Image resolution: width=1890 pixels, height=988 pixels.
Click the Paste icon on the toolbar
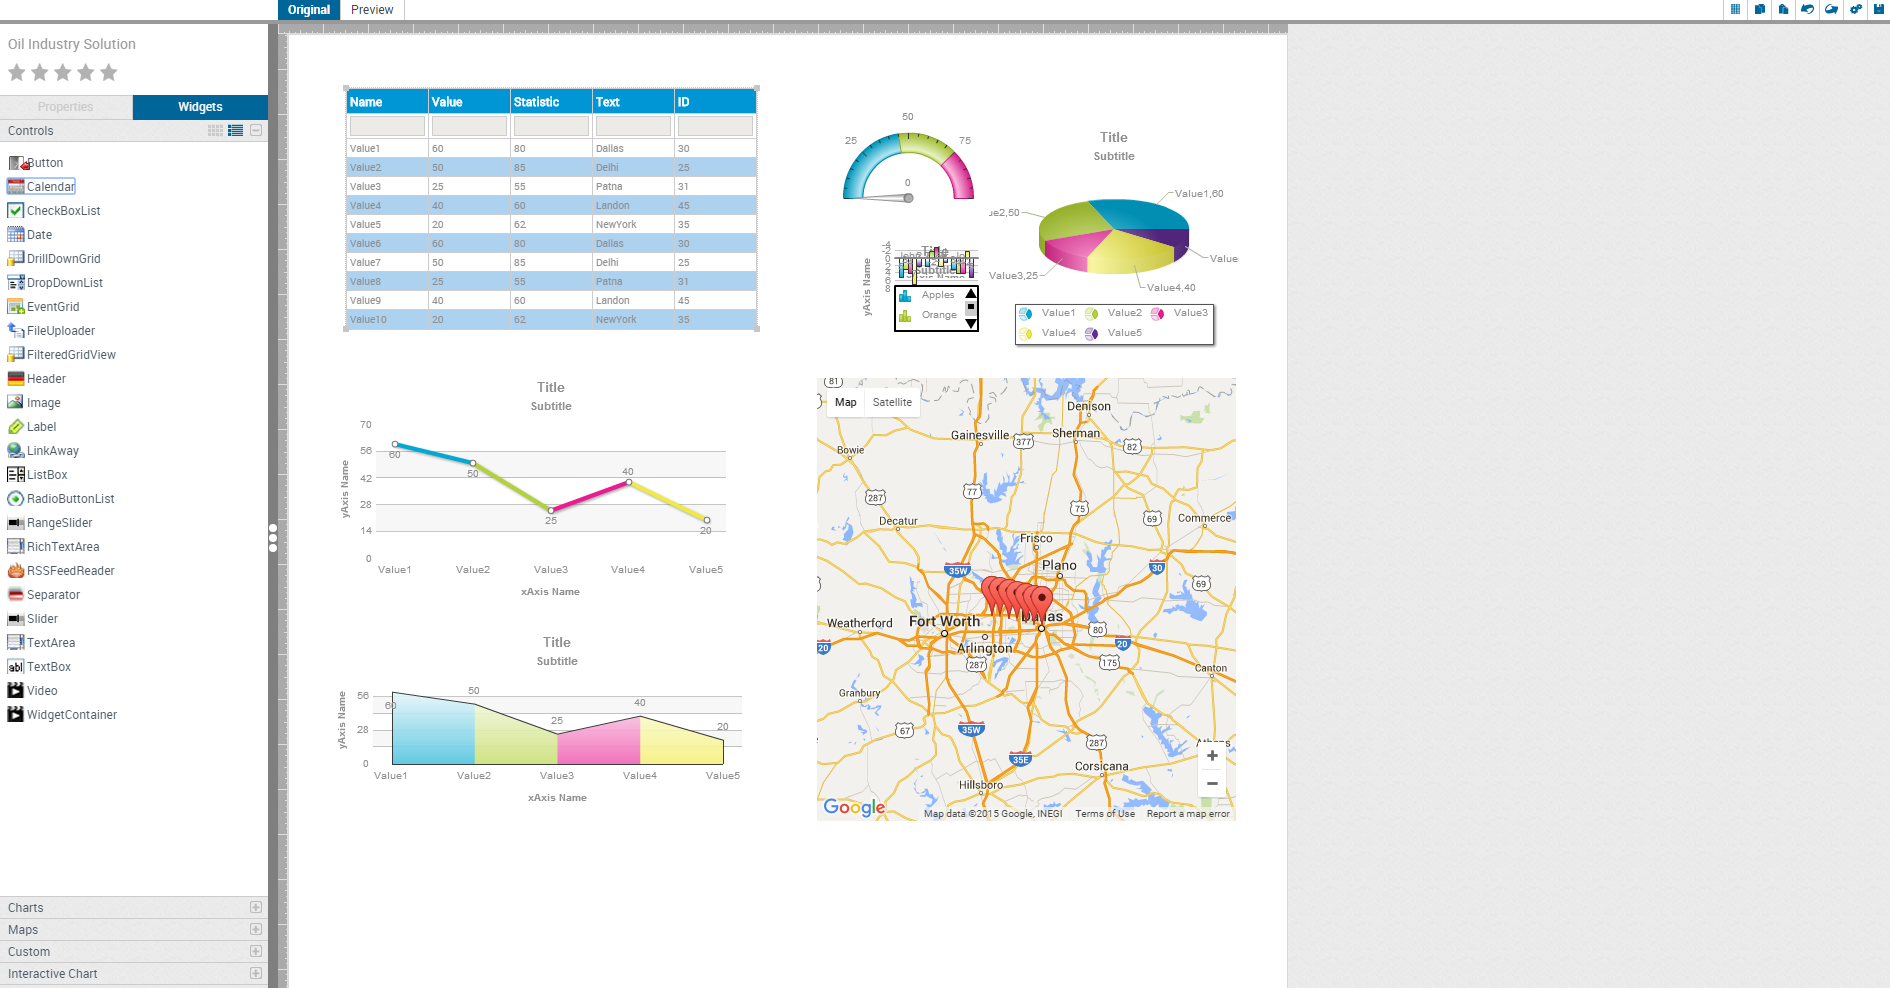point(1784,10)
